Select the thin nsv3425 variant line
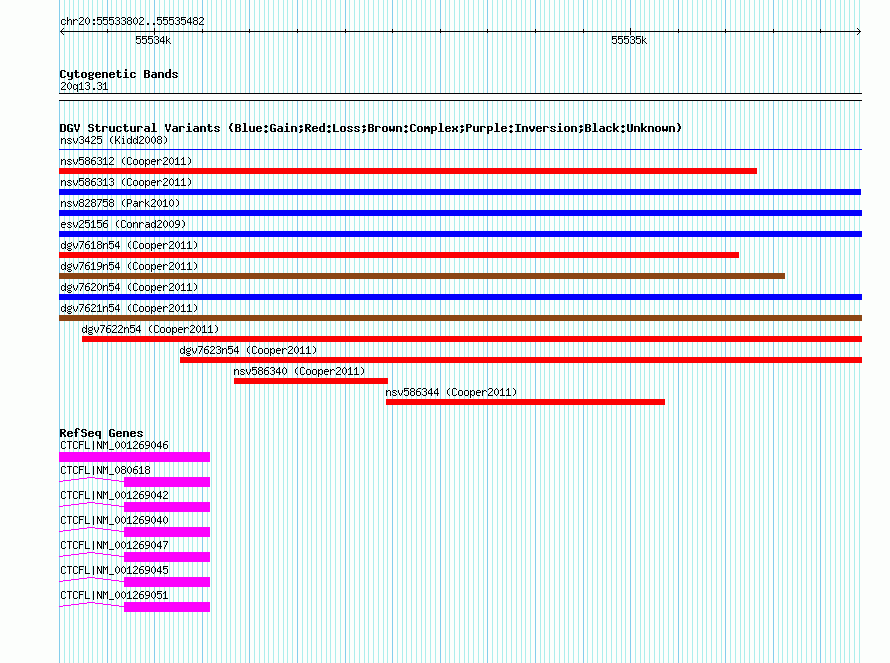 pyautogui.click(x=460, y=150)
